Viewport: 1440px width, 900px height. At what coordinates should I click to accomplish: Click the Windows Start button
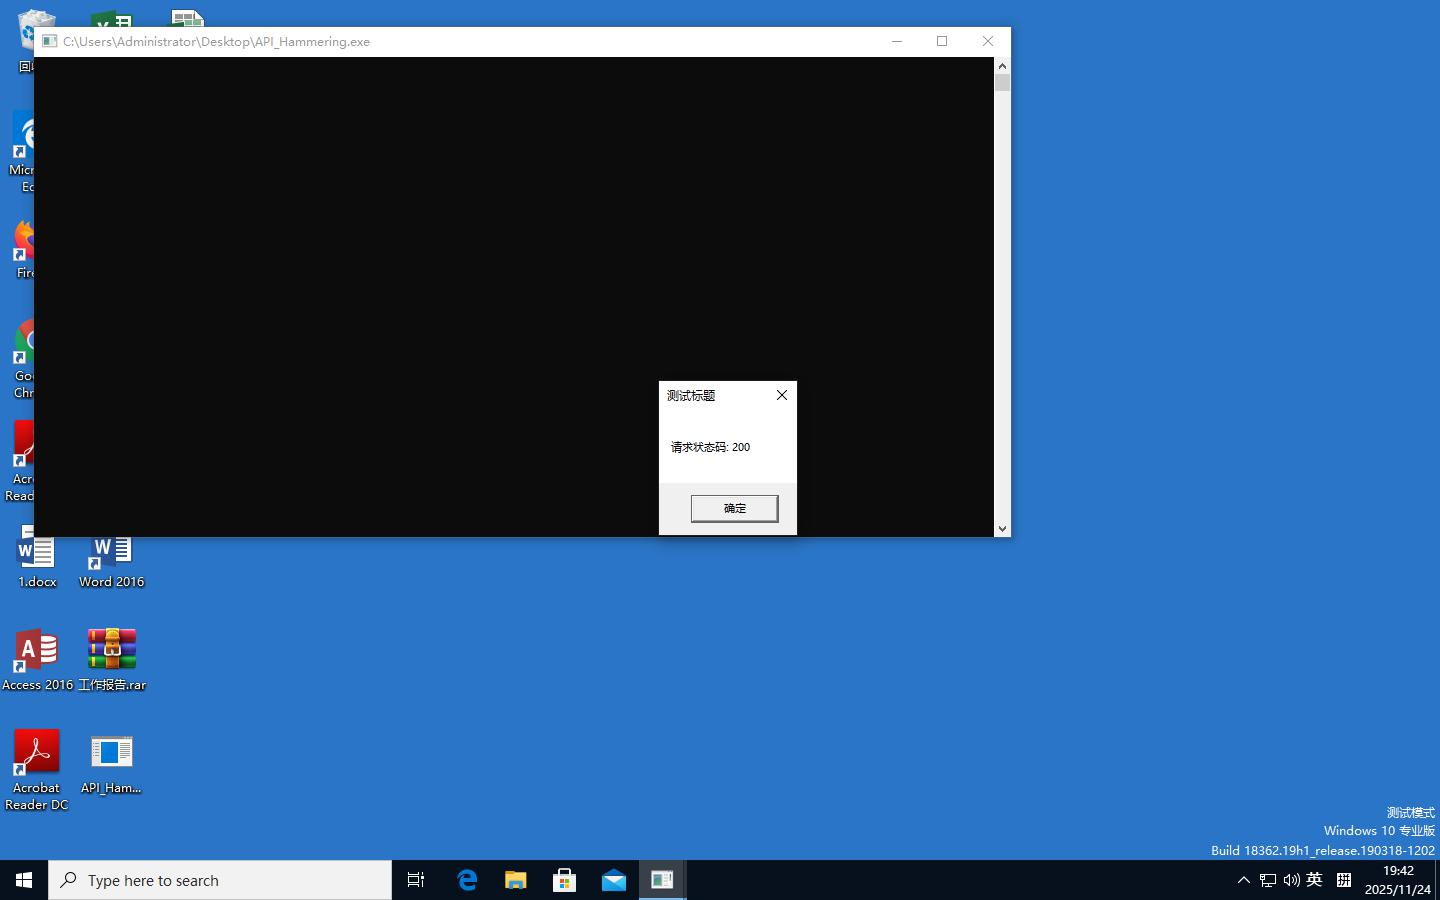click(24, 880)
